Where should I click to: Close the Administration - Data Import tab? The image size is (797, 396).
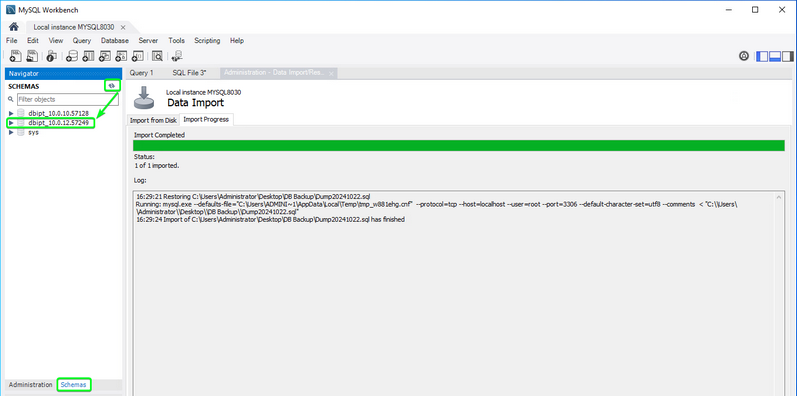click(331, 74)
